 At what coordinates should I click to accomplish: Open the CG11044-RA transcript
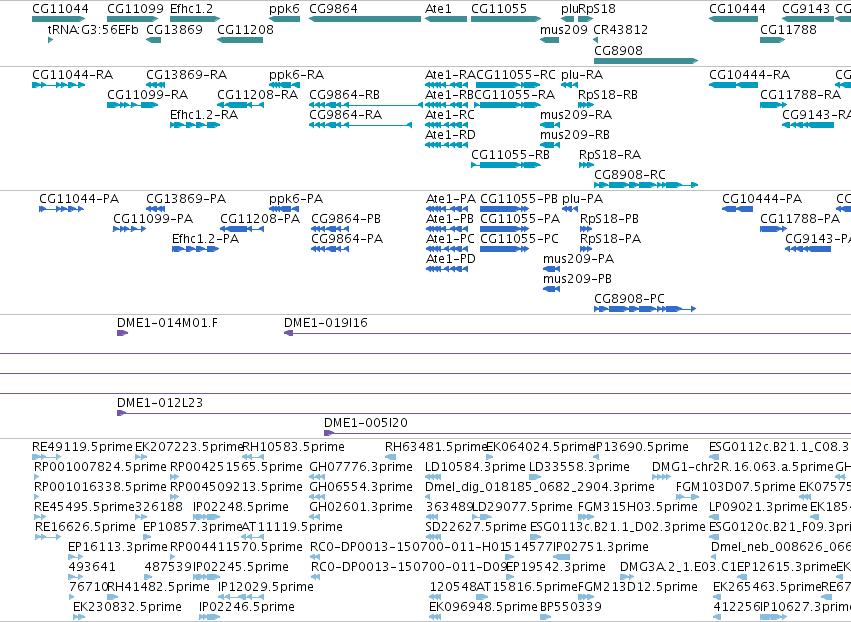point(59,85)
